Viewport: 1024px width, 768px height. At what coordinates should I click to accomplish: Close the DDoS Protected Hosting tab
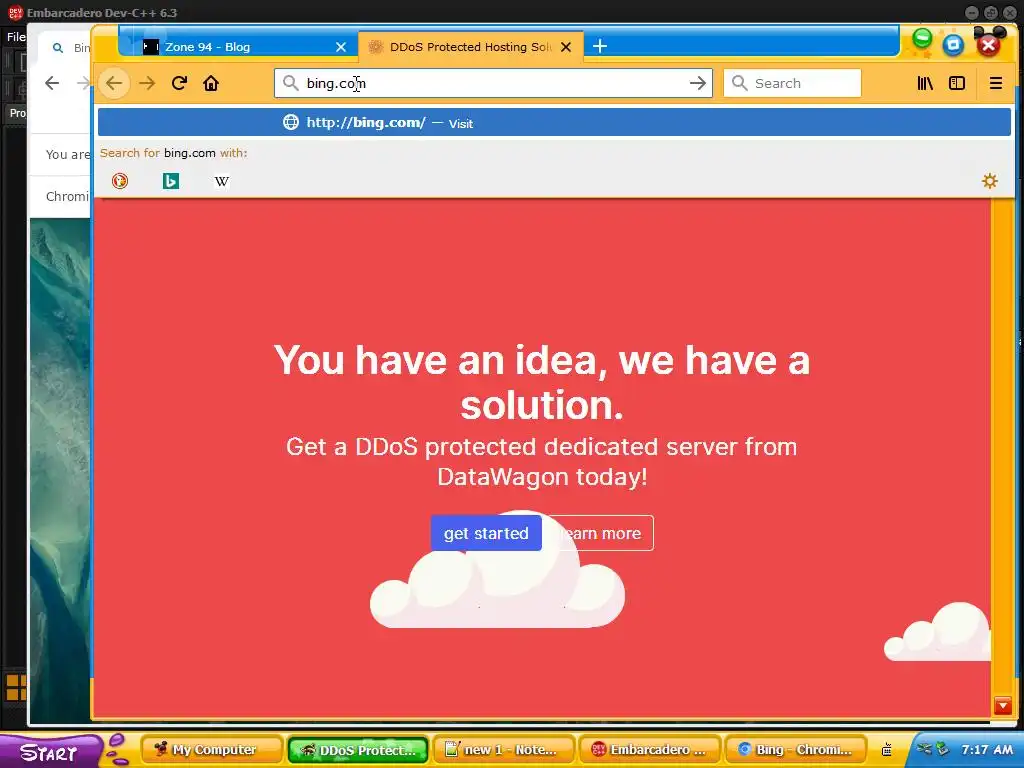pyautogui.click(x=566, y=47)
